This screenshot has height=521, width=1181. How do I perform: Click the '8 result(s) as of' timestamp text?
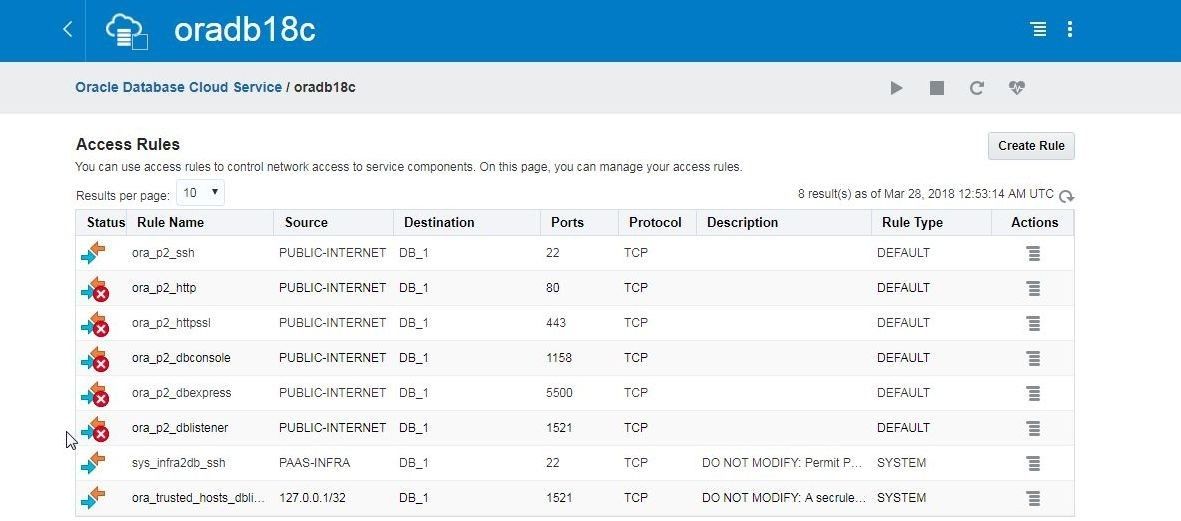(x=926, y=194)
